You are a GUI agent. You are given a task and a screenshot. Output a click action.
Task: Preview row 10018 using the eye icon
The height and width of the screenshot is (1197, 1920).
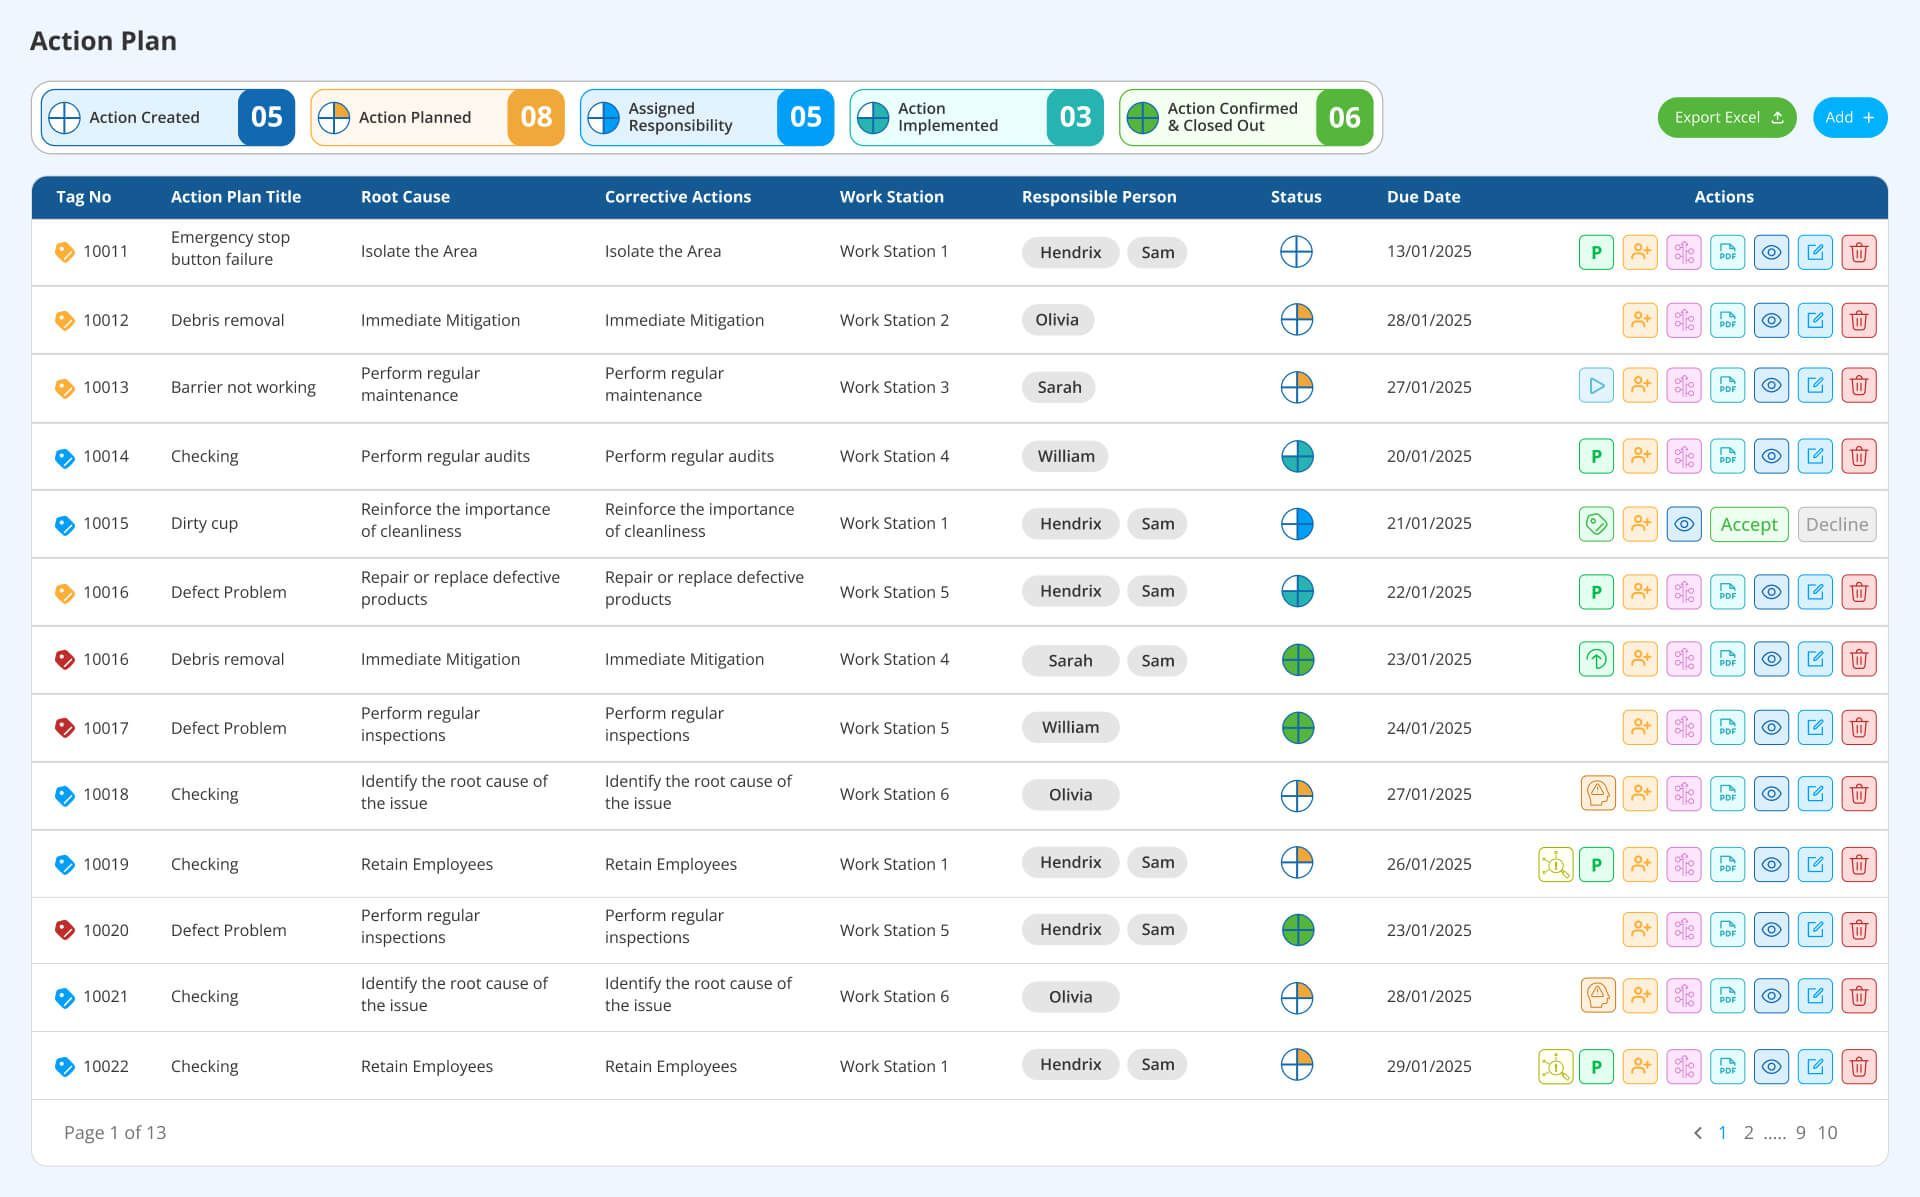1771,794
